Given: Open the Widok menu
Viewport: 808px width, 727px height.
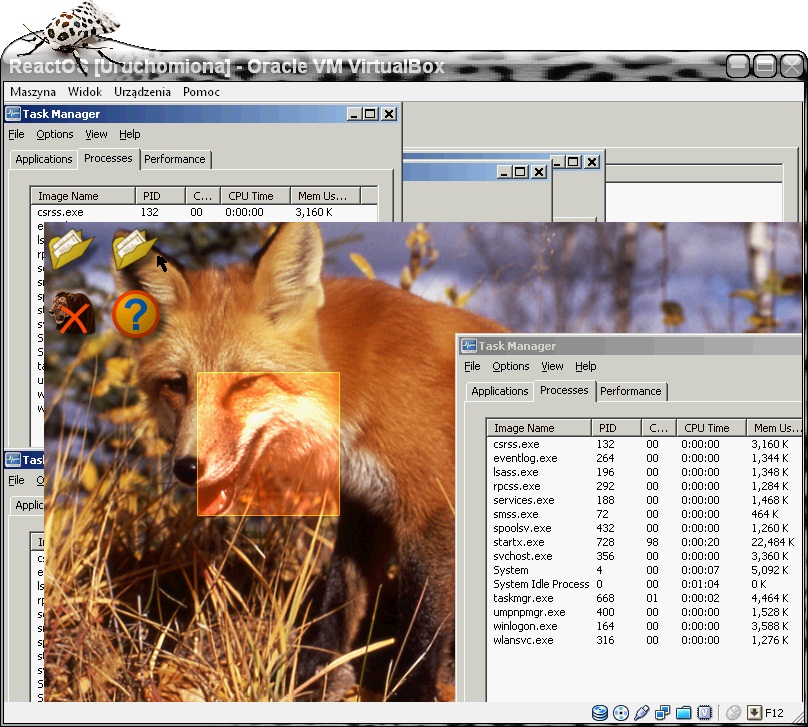Looking at the screenshot, I should tap(85, 92).
